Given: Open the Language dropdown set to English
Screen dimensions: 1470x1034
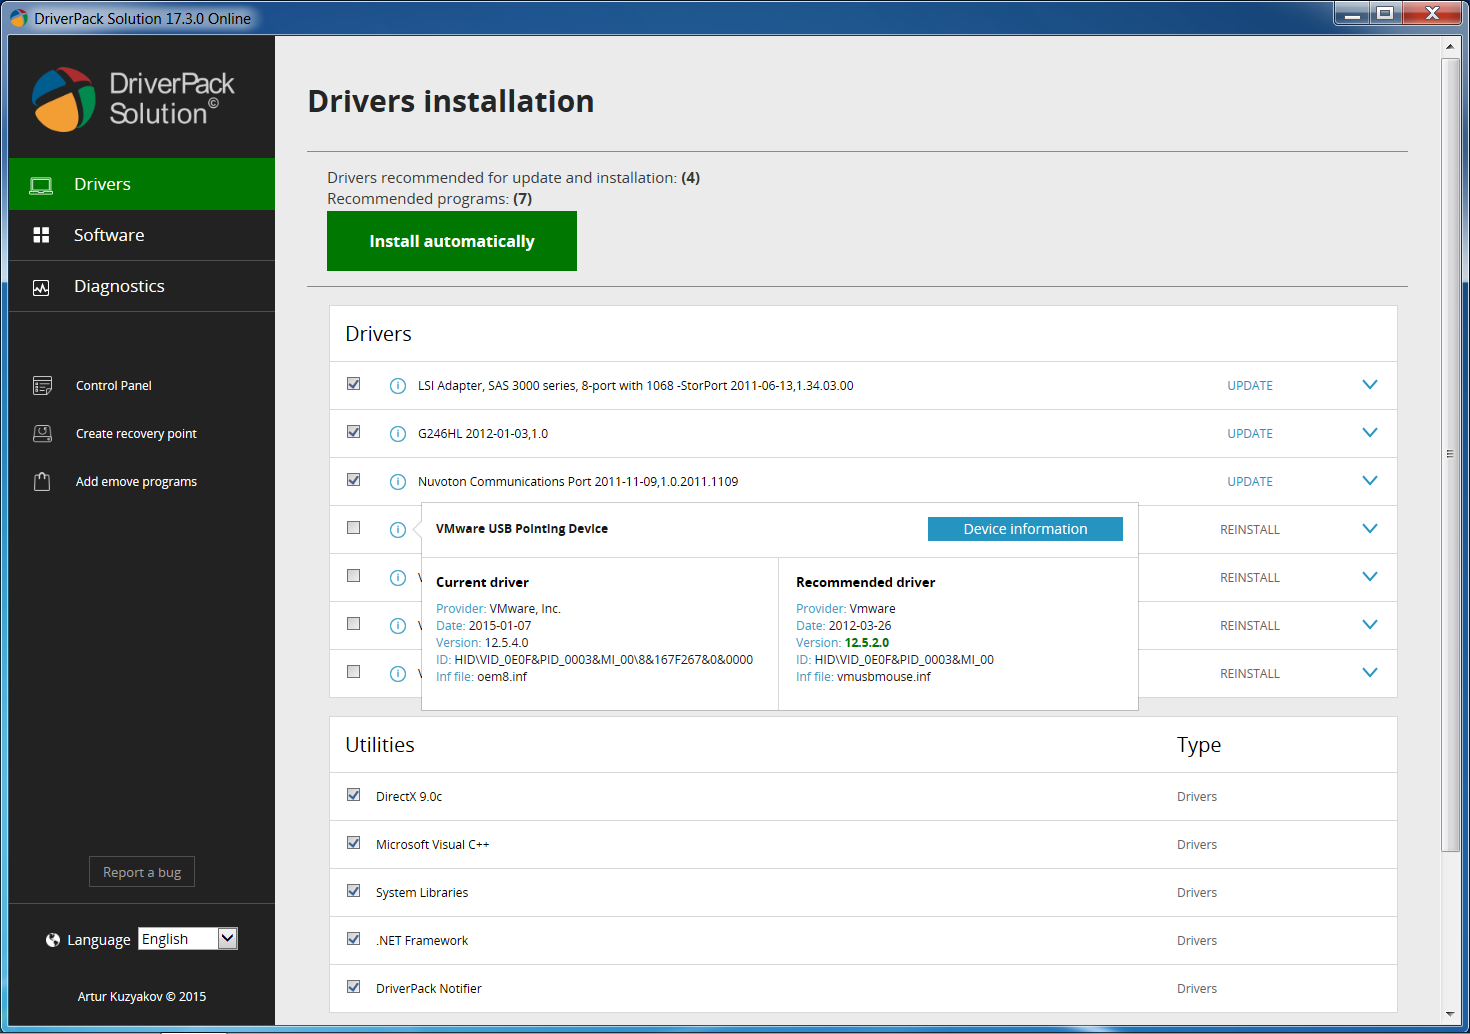Looking at the screenshot, I should (187, 938).
